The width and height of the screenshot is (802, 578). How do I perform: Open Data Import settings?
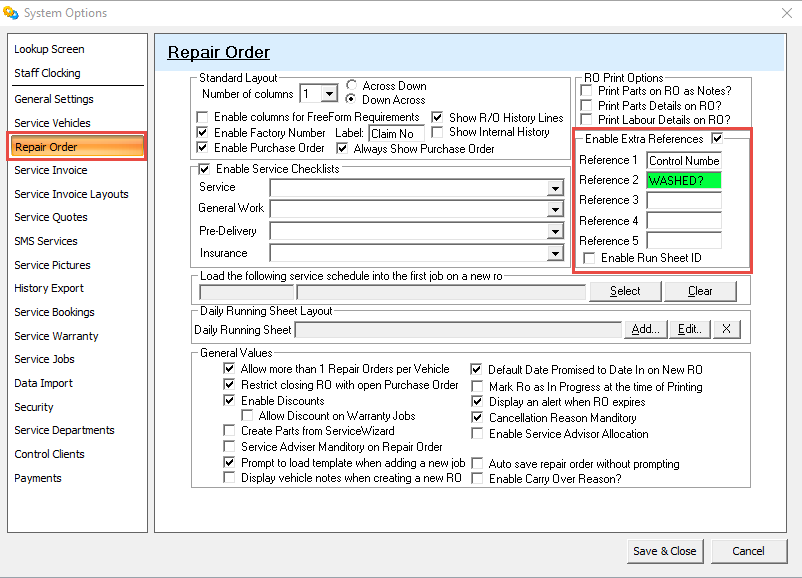coord(43,384)
